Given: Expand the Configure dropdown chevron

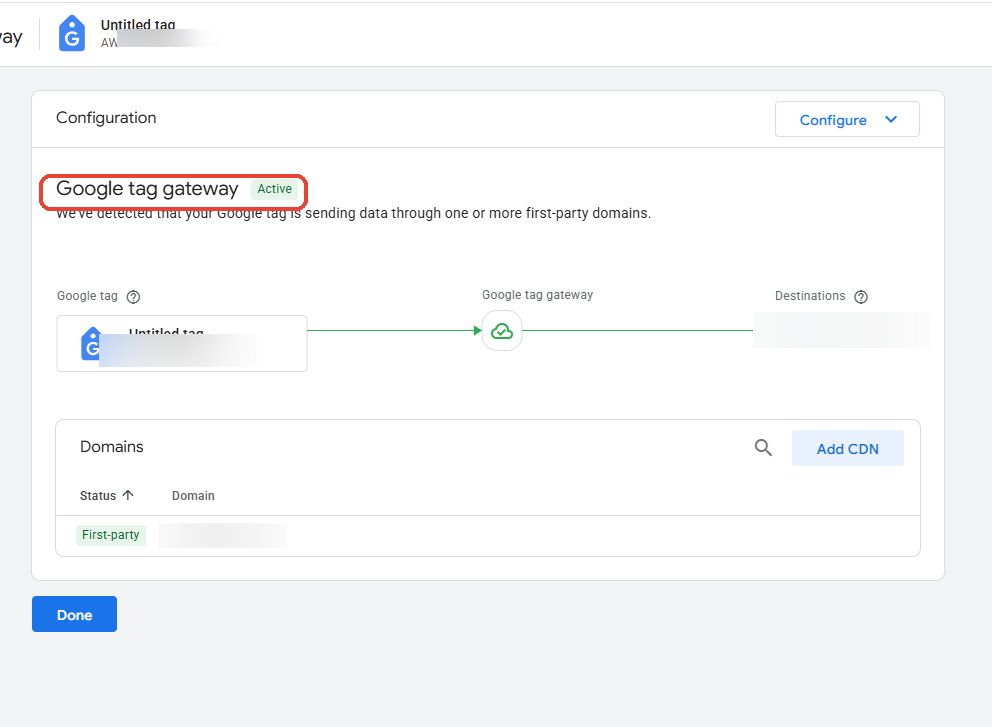Looking at the screenshot, I should click(x=891, y=120).
